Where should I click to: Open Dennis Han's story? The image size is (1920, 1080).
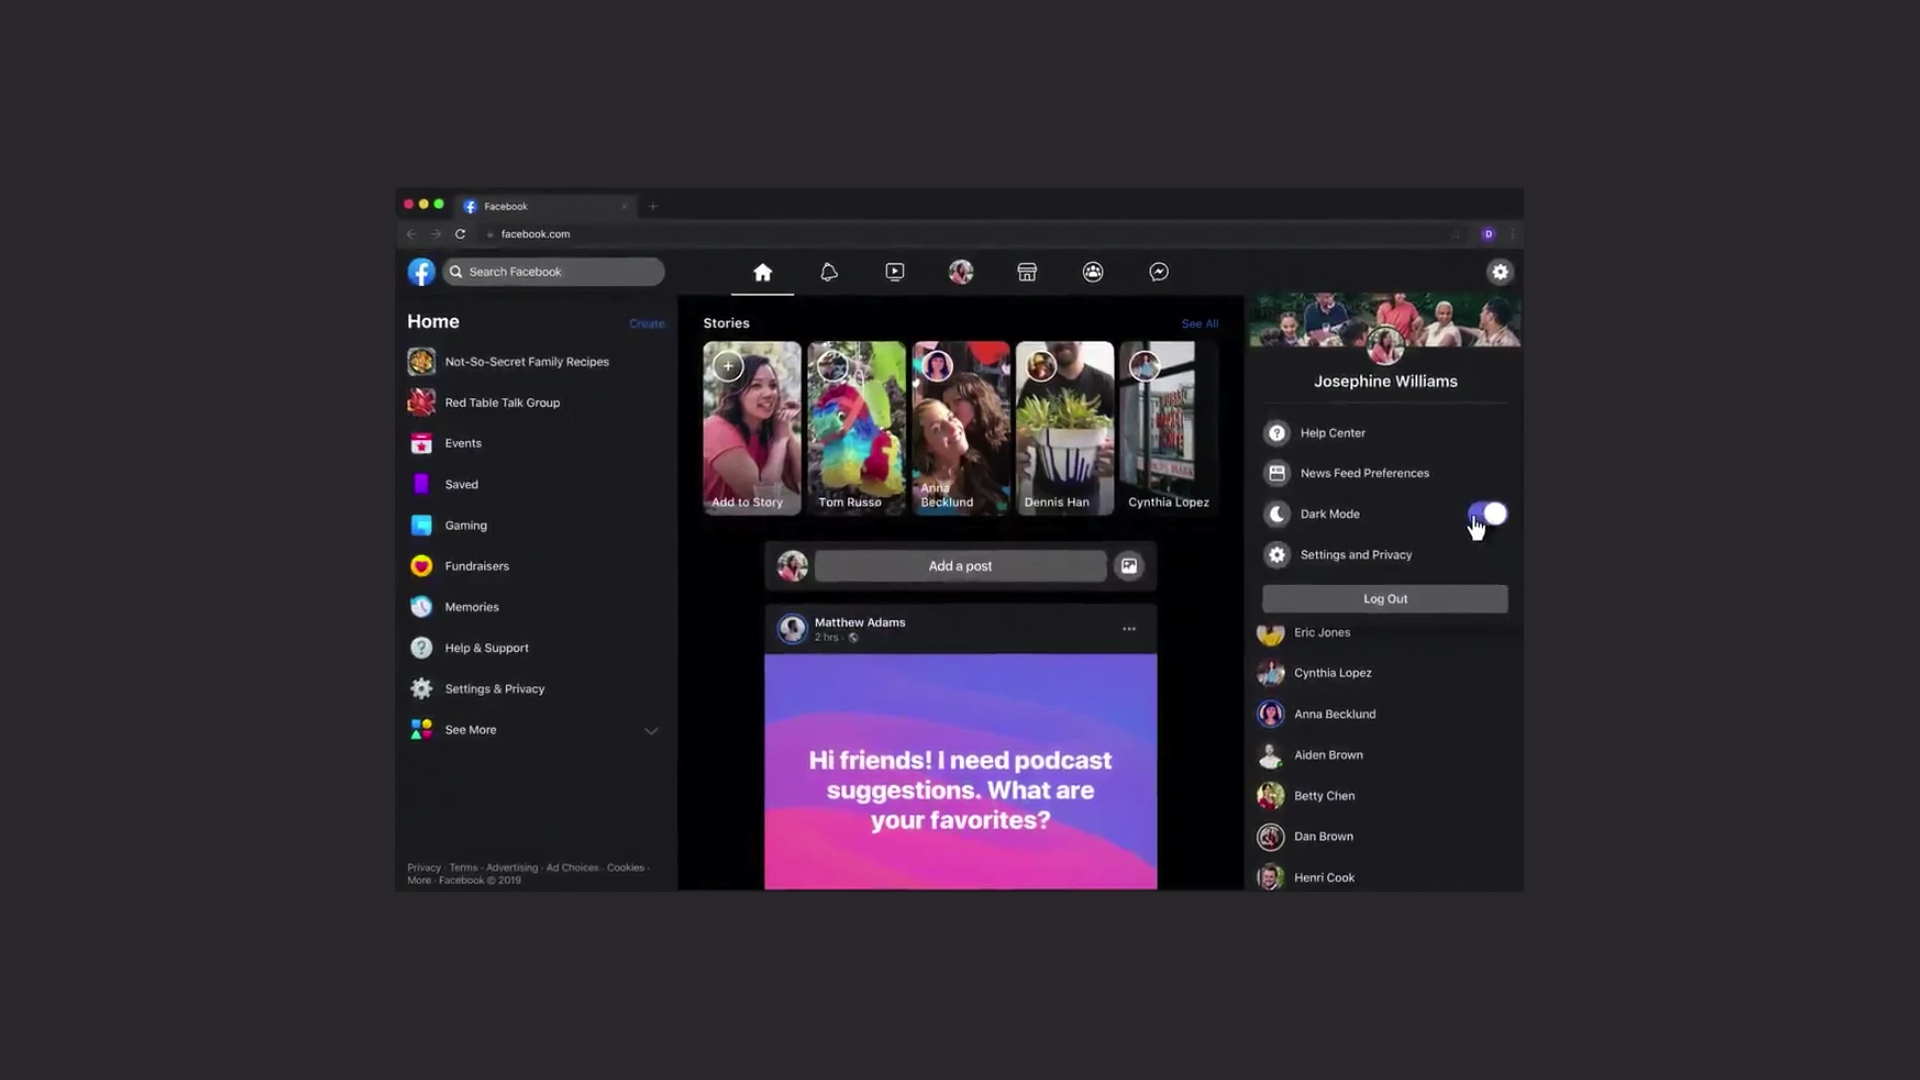pyautogui.click(x=1064, y=428)
